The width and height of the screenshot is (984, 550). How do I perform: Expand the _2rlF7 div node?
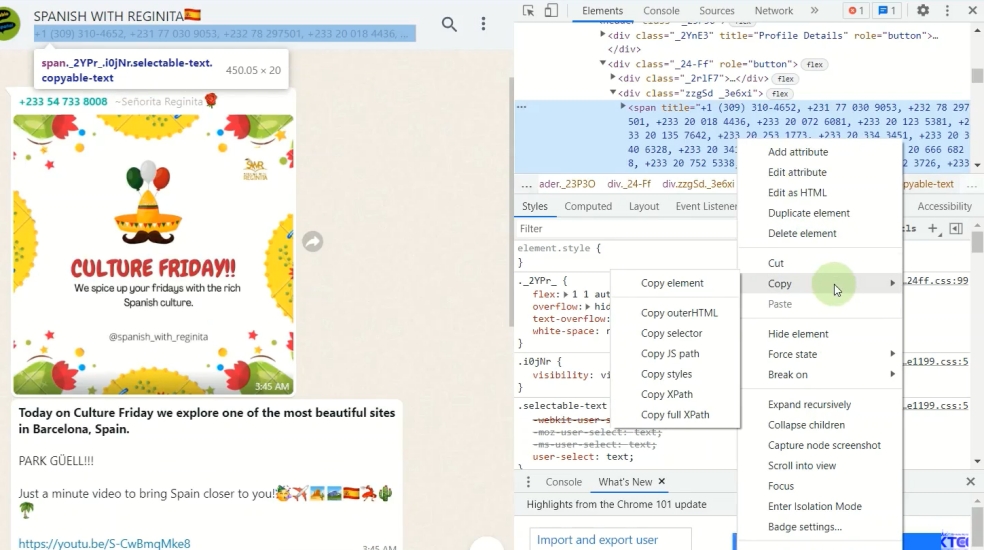(x=613, y=78)
